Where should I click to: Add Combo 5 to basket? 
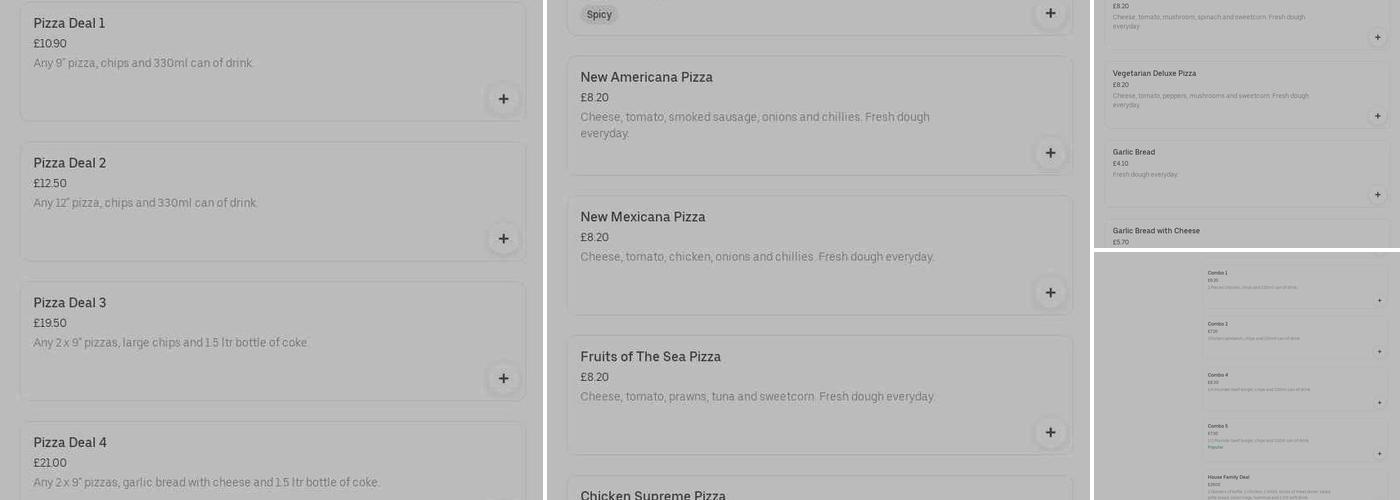tap(1379, 453)
